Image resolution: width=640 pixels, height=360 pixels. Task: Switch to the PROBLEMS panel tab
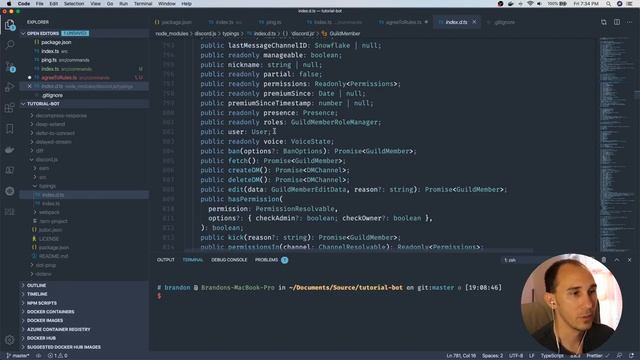tap(271, 260)
